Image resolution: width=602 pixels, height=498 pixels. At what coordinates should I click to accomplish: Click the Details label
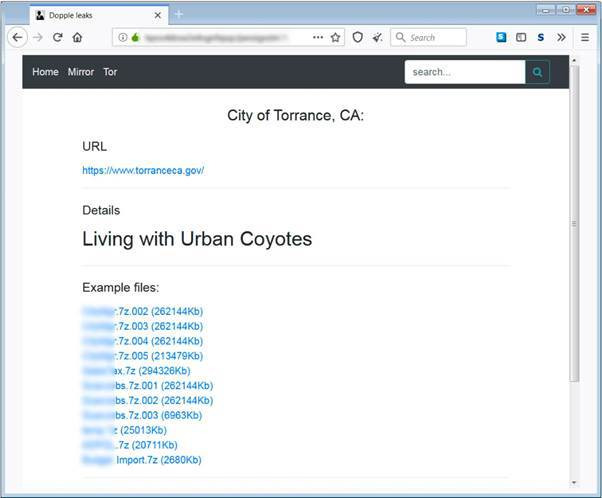point(101,210)
